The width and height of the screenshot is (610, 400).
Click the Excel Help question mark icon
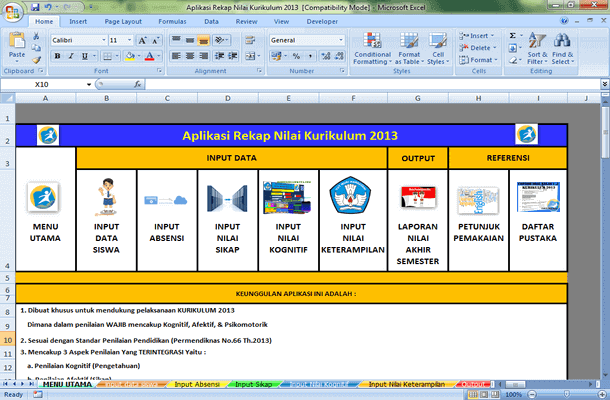pos(564,21)
